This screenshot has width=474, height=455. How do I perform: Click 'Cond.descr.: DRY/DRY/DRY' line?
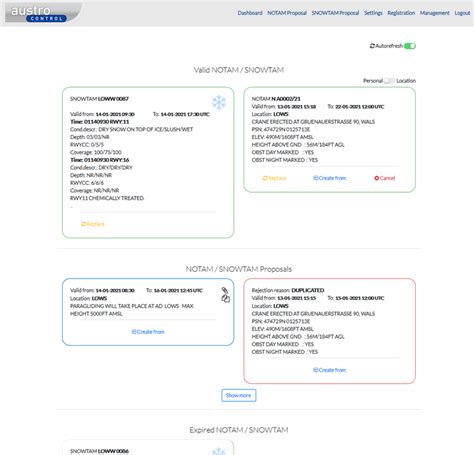point(101,168)
